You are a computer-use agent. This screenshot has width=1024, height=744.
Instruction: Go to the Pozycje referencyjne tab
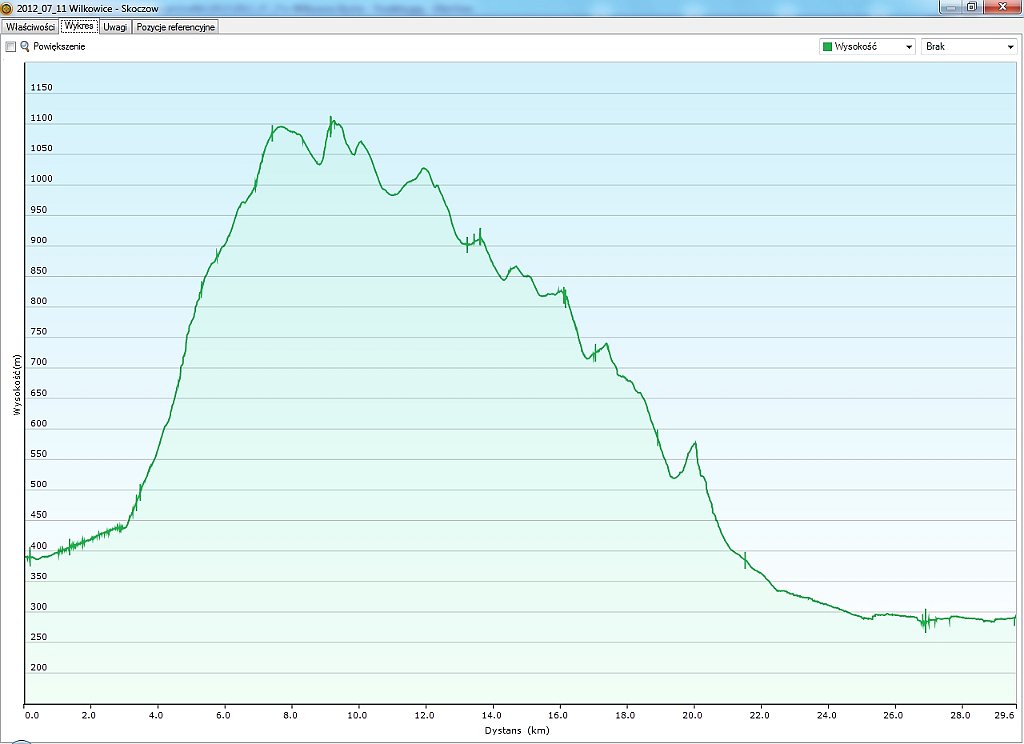[x=176, y=27]
